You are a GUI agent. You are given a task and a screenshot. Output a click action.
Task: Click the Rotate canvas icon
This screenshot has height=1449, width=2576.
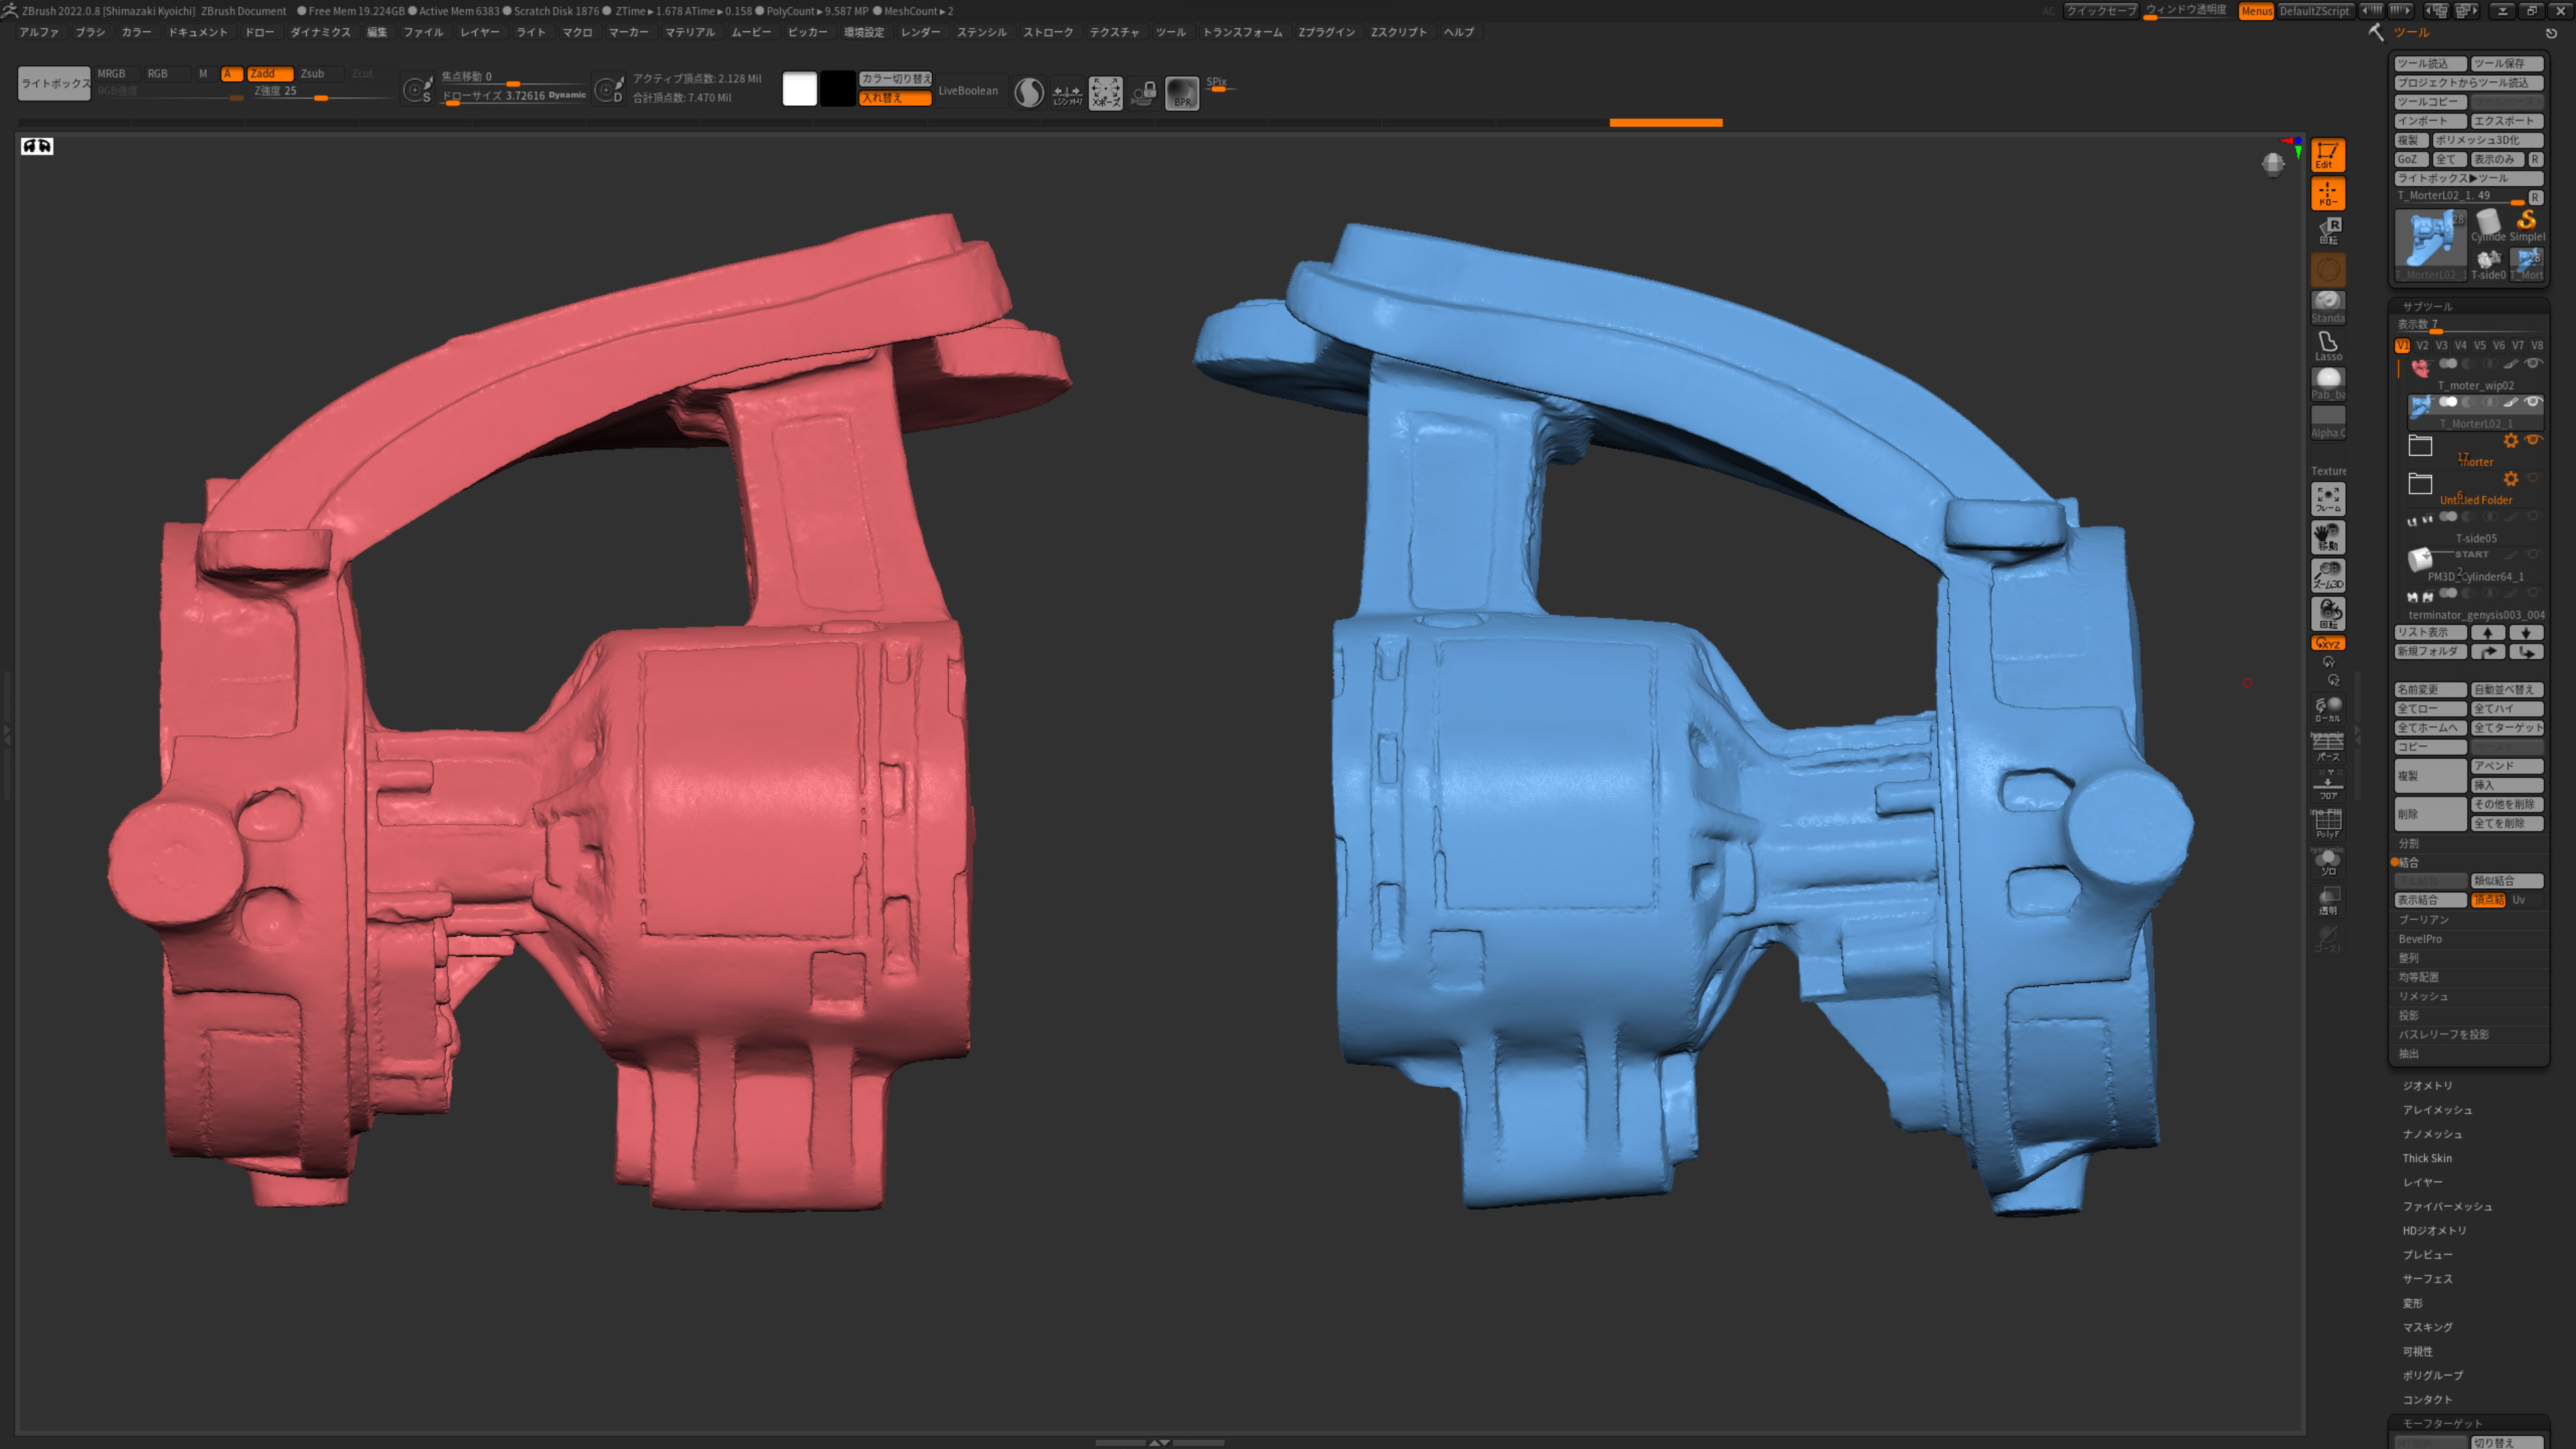click(2327, 613)
